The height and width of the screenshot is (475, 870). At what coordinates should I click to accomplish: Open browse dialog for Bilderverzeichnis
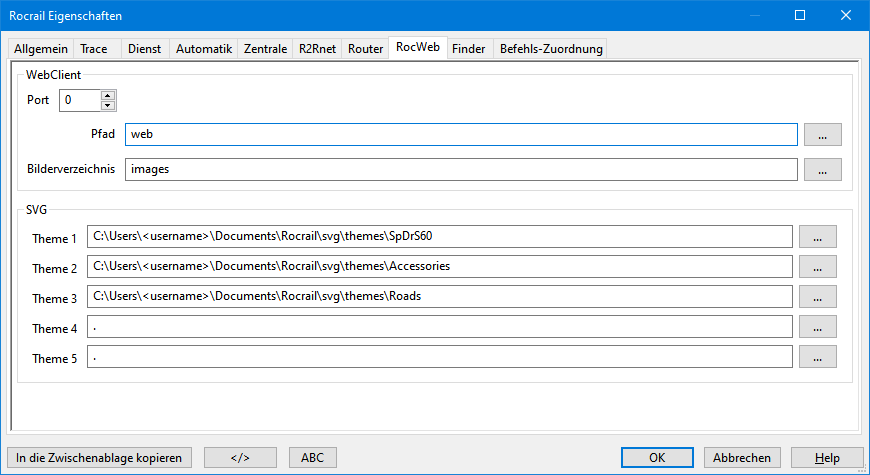tap(822, 170)
